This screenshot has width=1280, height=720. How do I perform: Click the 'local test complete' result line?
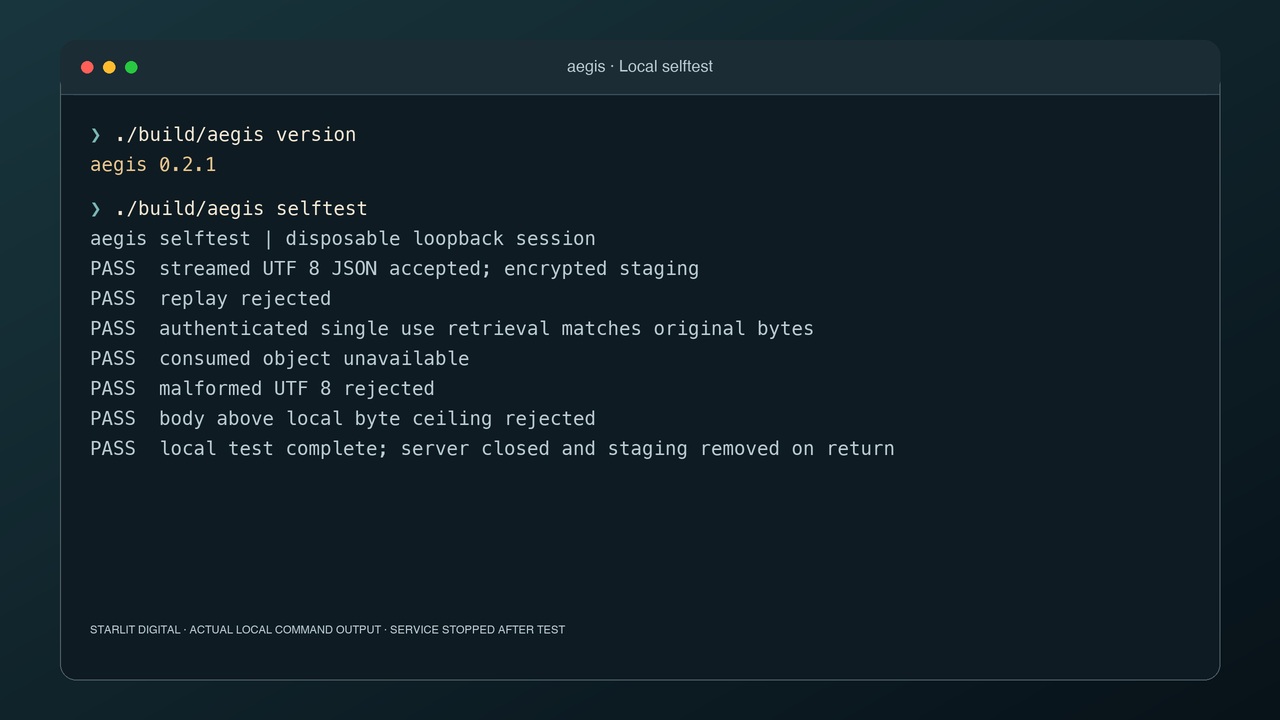pyautogui.click(x=492, y=448)
